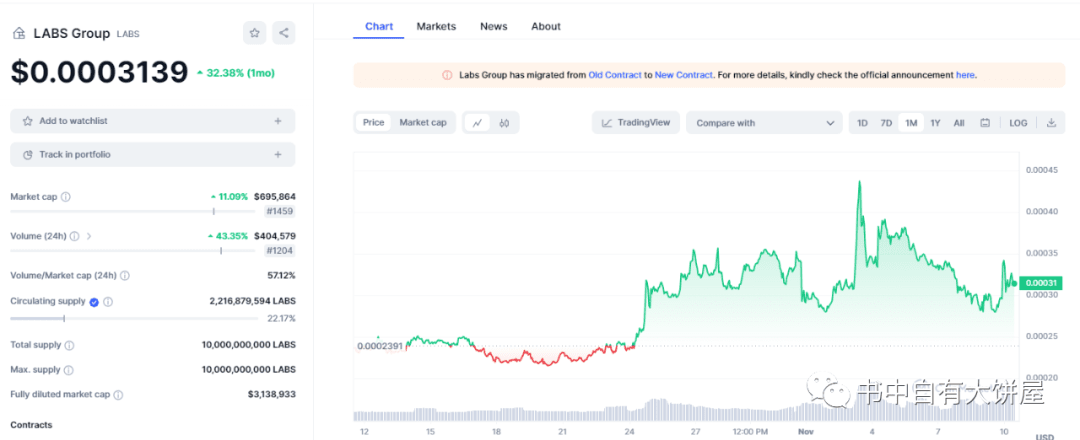
Task: Track in portfolio button
Action: [x=153, y=155]
